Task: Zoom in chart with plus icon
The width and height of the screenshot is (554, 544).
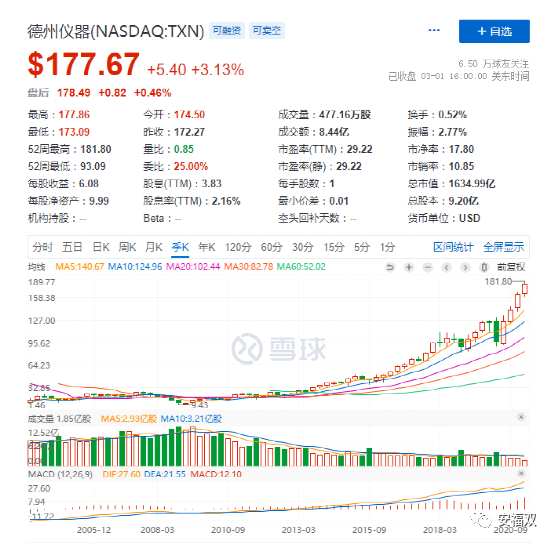Action: [x=409, y=267]
